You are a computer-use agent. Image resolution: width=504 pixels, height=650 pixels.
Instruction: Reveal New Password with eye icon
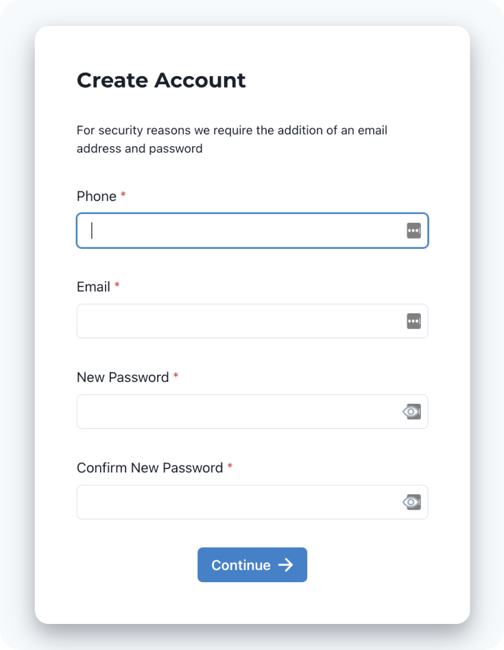point(412,412)
